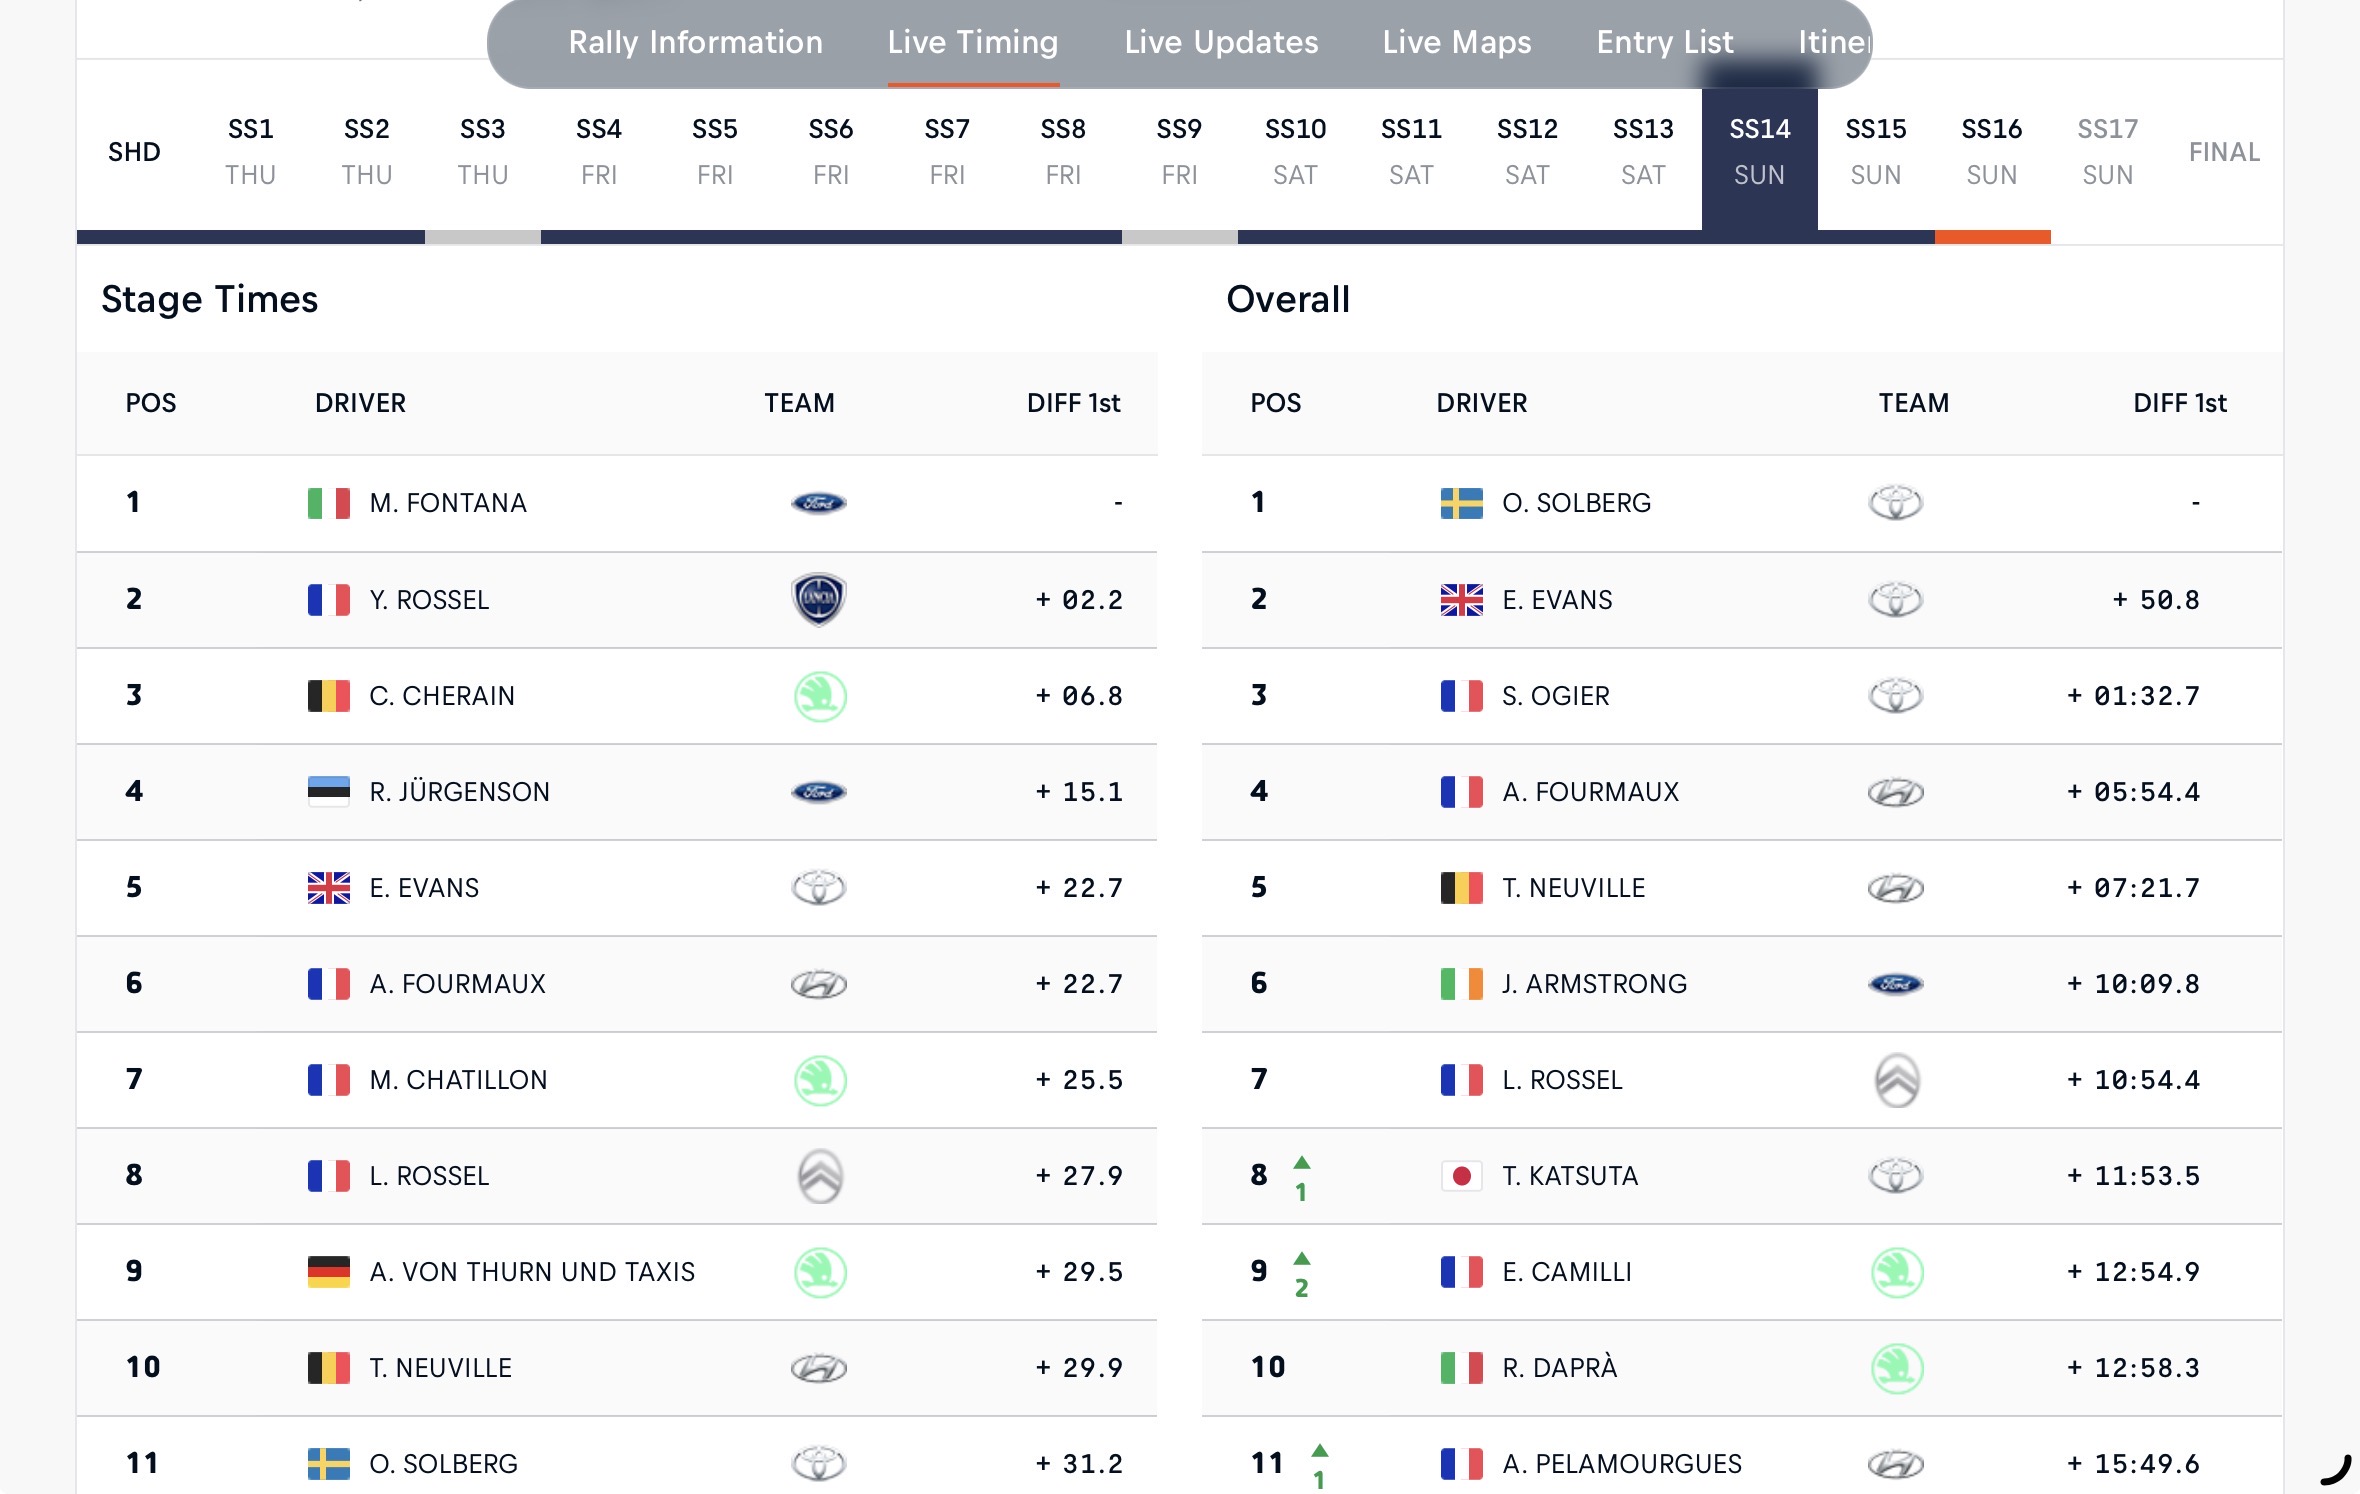Click Swedish flag beside O. Solberg overall
Screen dimensions: 2360x1494
click(1461, 503)
